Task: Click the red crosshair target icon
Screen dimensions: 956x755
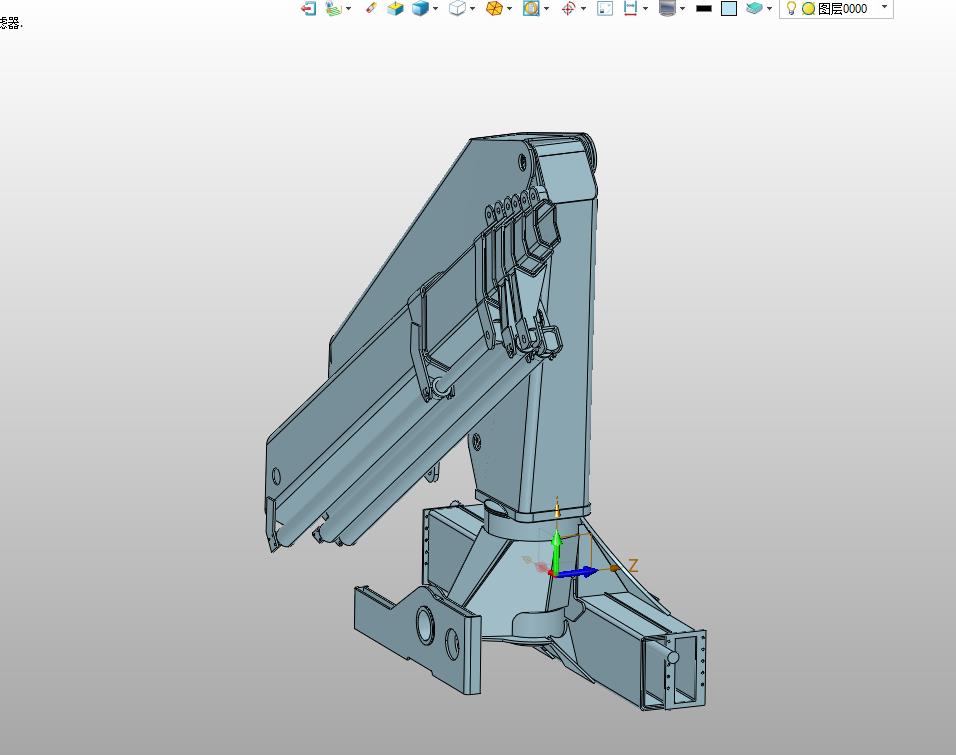Action: 568,9
